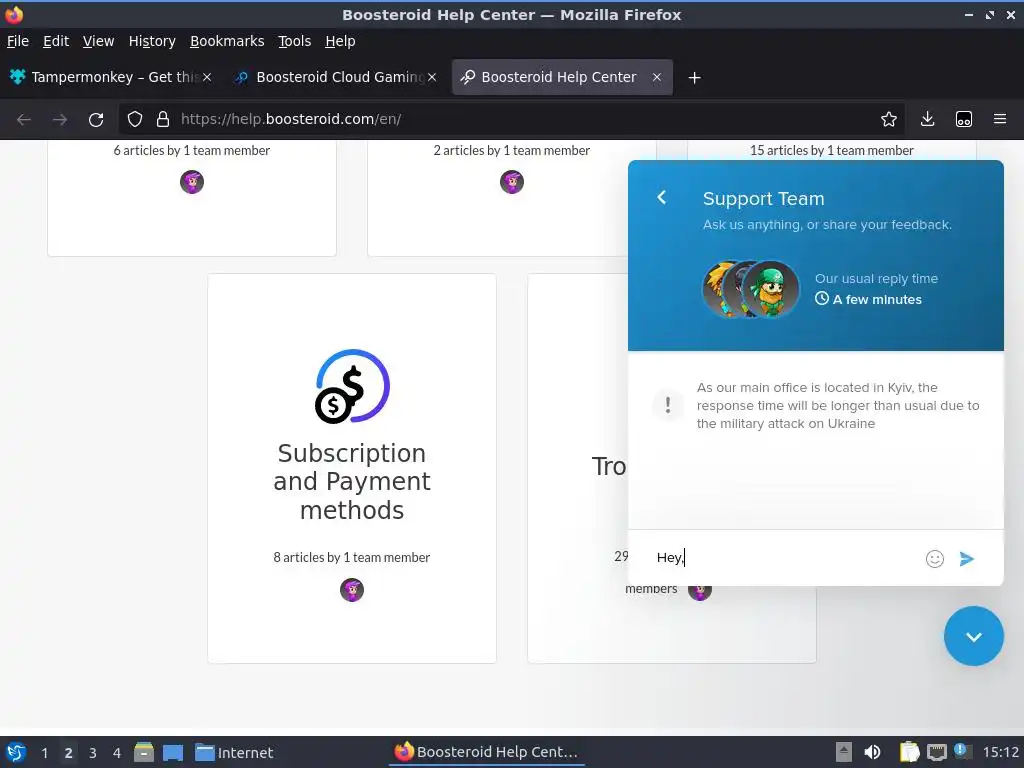
Task: Open a new browser tab
Action: tap(694, 78)
